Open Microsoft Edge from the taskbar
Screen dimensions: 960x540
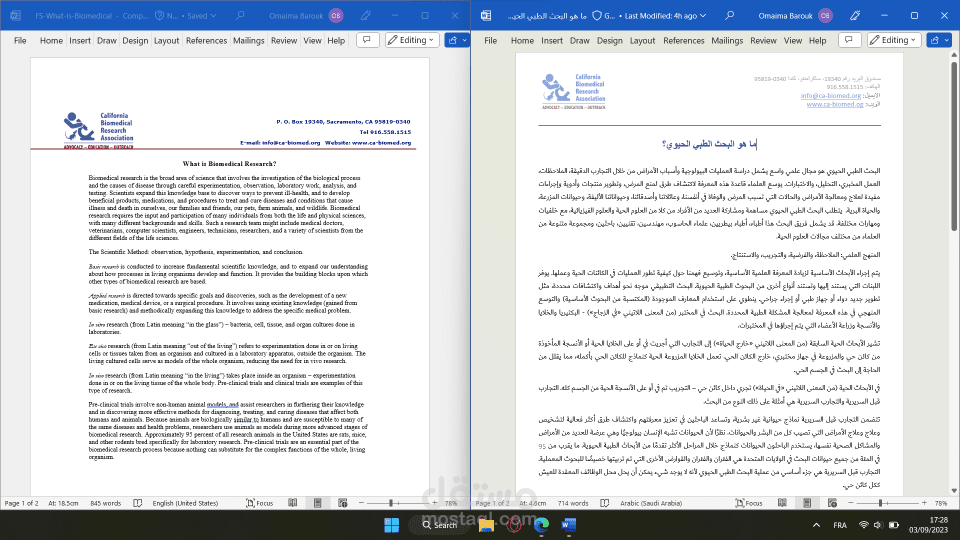[x=541, y=525]
